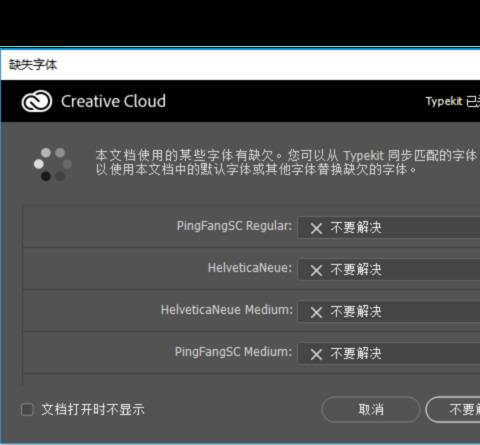Open the PingFangSC Regular font dropdown
This screenshot has width=480, height=445.
pos(389,228)
